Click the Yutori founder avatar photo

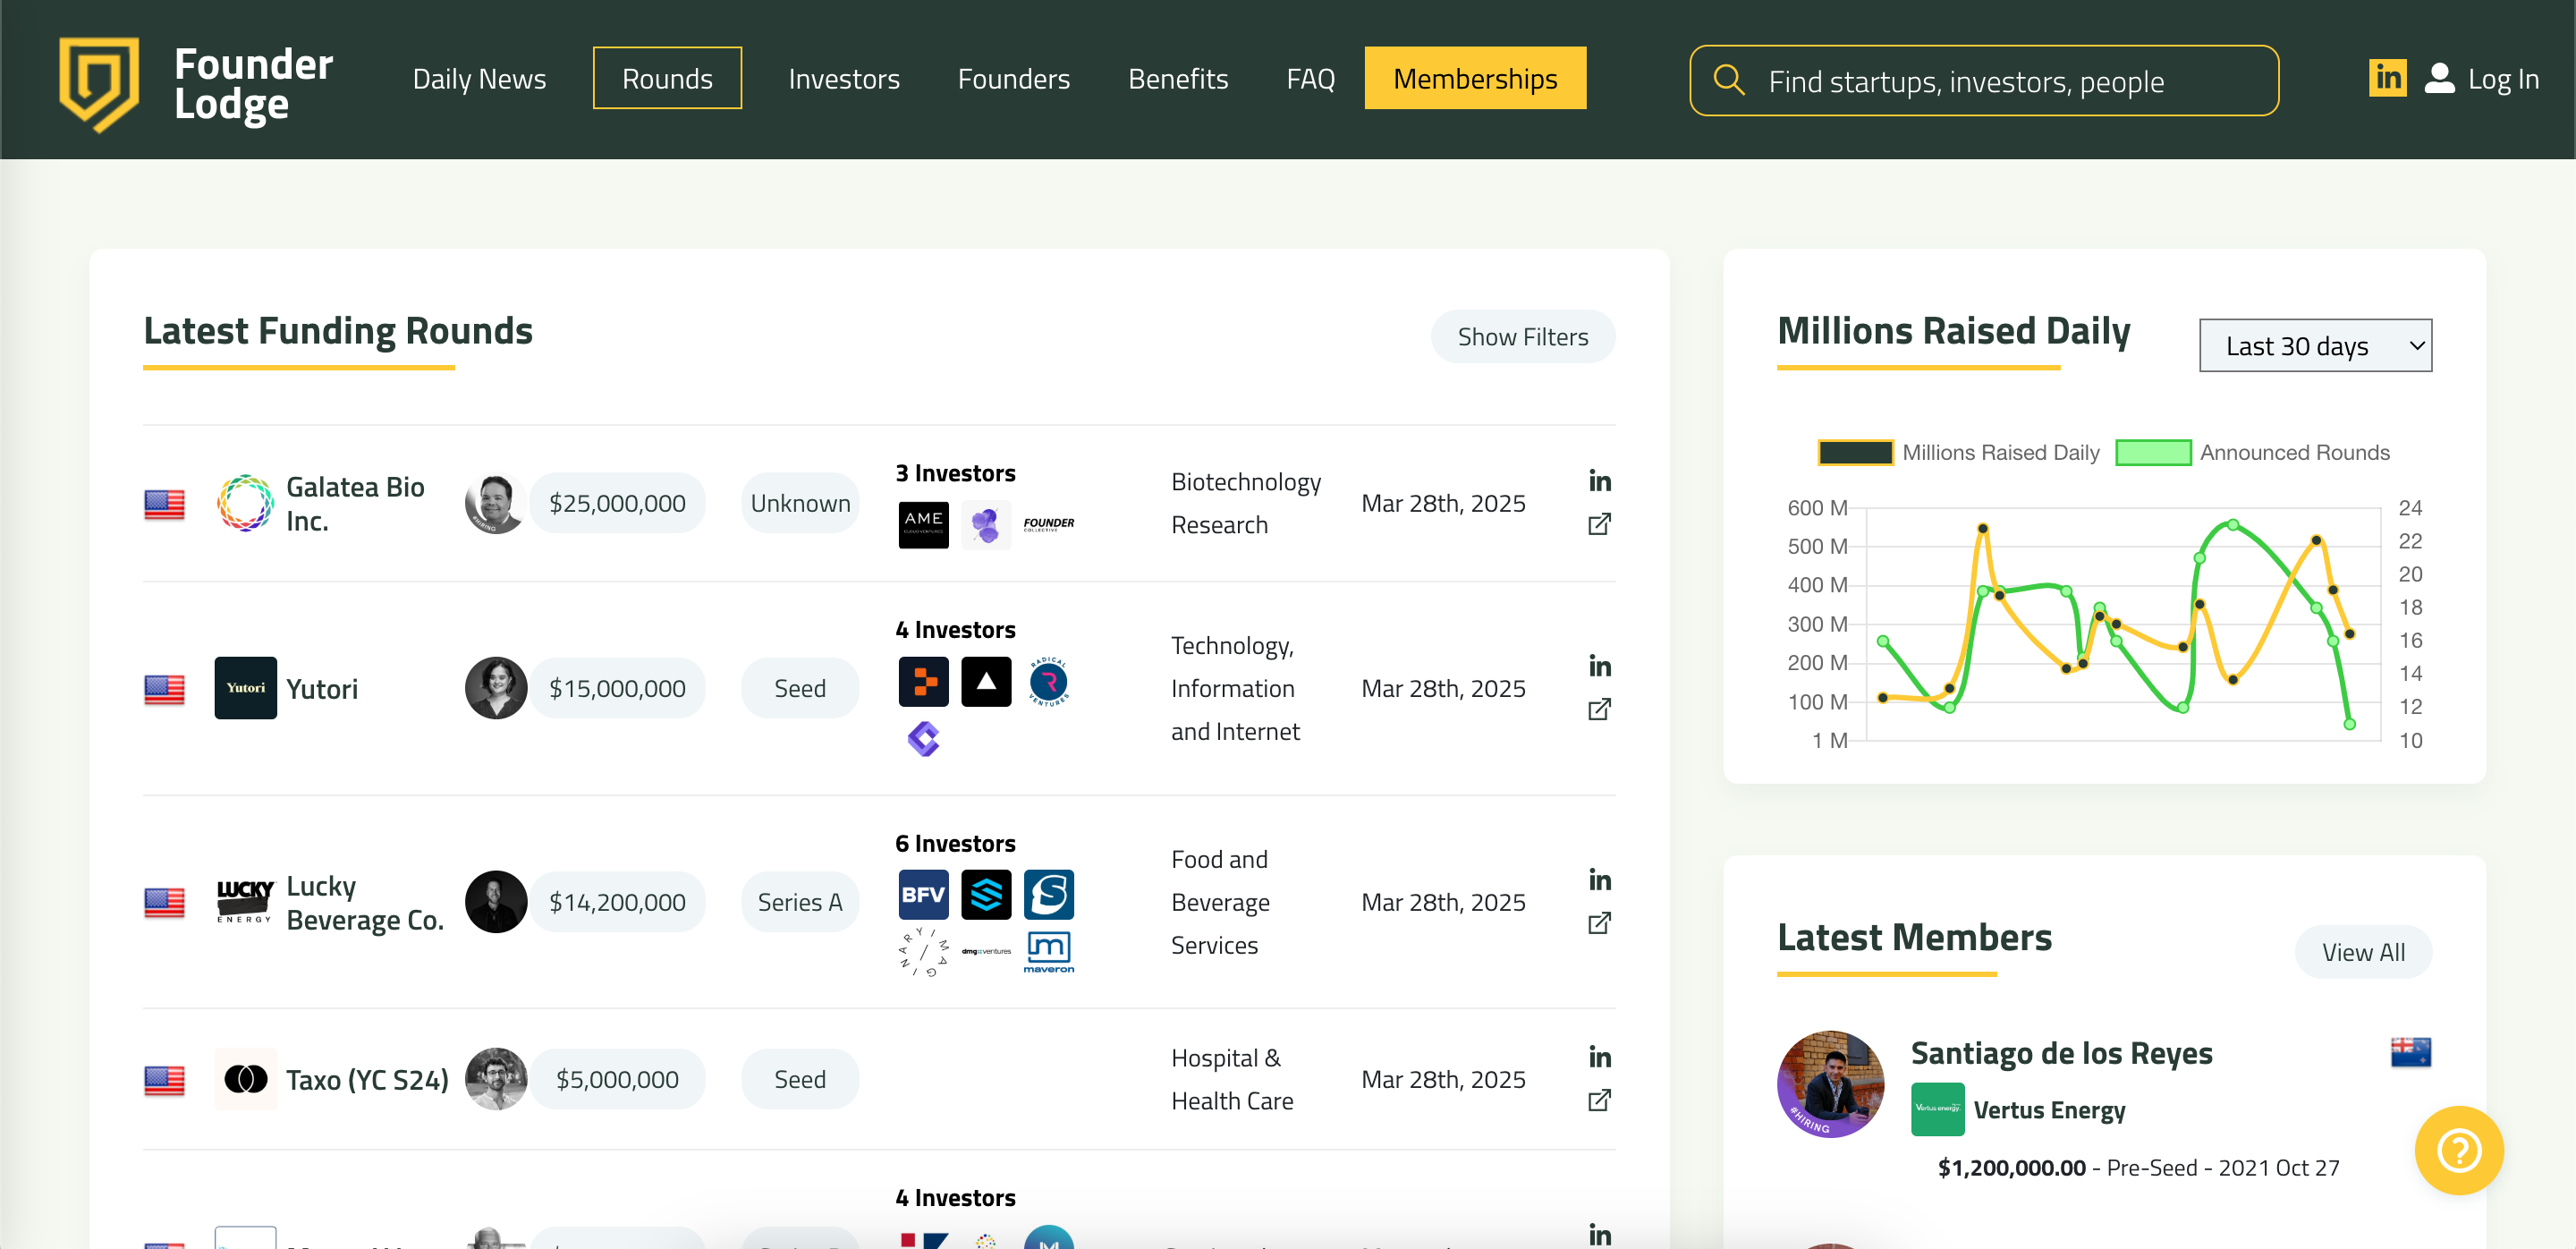pyautogui.click(x=496, y=688)
